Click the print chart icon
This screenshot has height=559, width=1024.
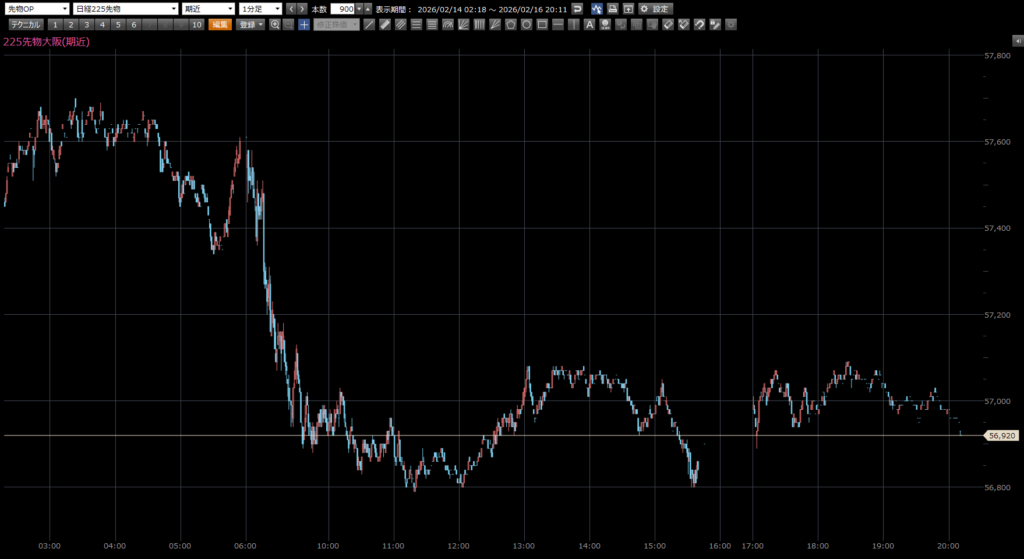pos(612,8)
